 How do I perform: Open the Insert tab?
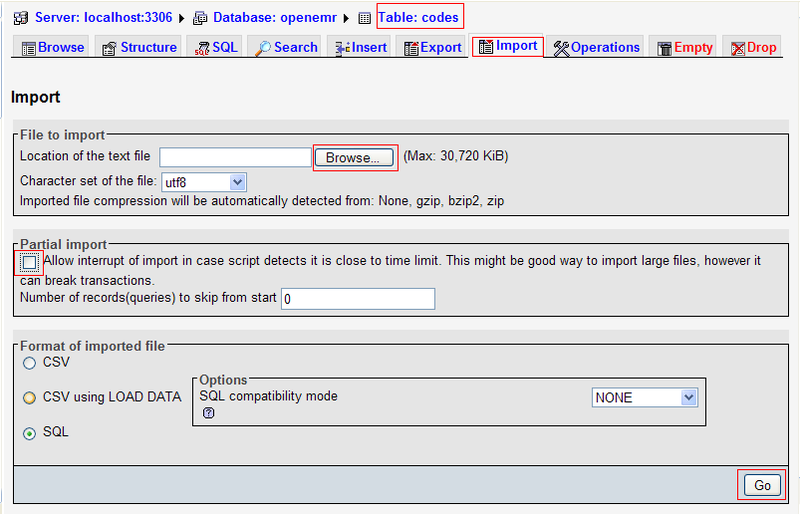pyautogui.click(x=360, y=47)
